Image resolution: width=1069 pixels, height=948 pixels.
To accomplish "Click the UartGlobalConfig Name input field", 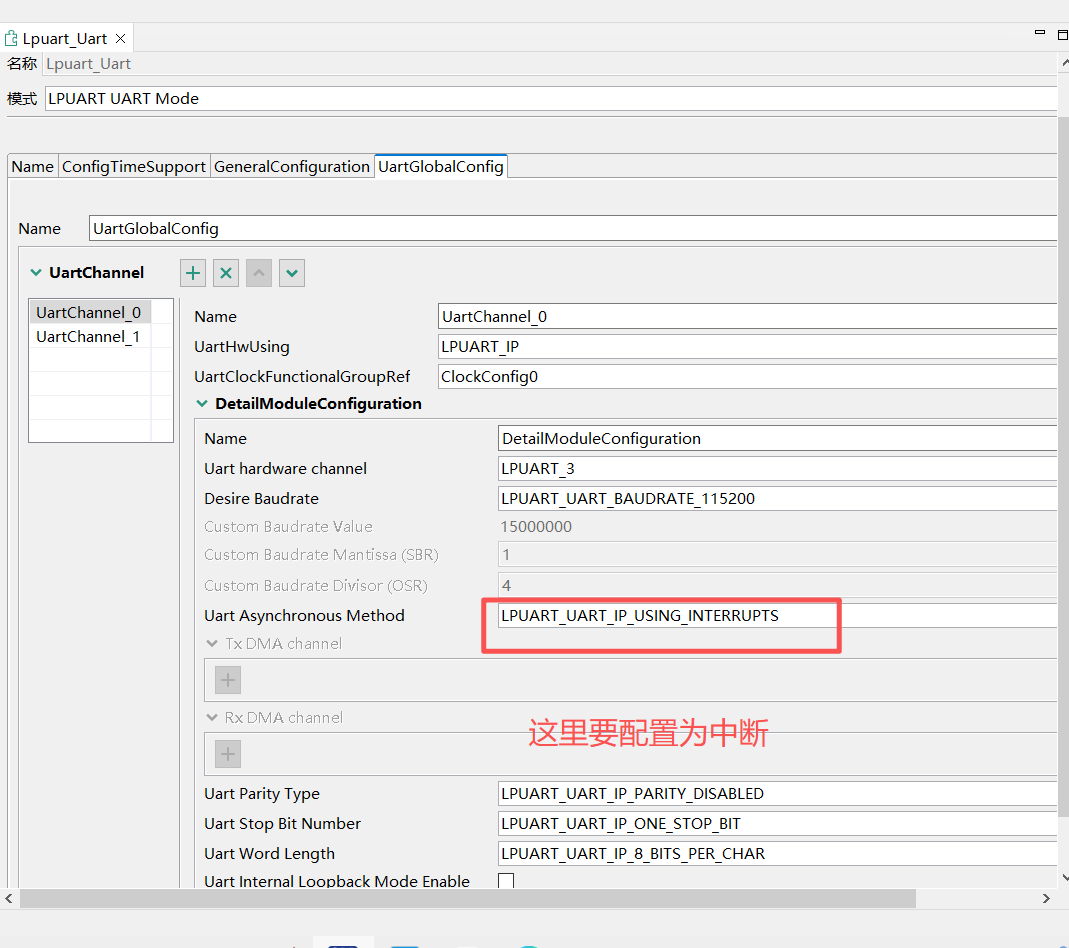I will [573, 228].
